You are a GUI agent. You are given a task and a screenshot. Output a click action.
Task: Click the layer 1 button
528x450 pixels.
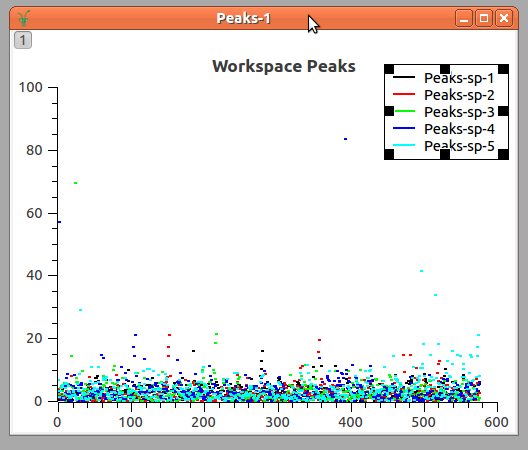click(23, 40)
